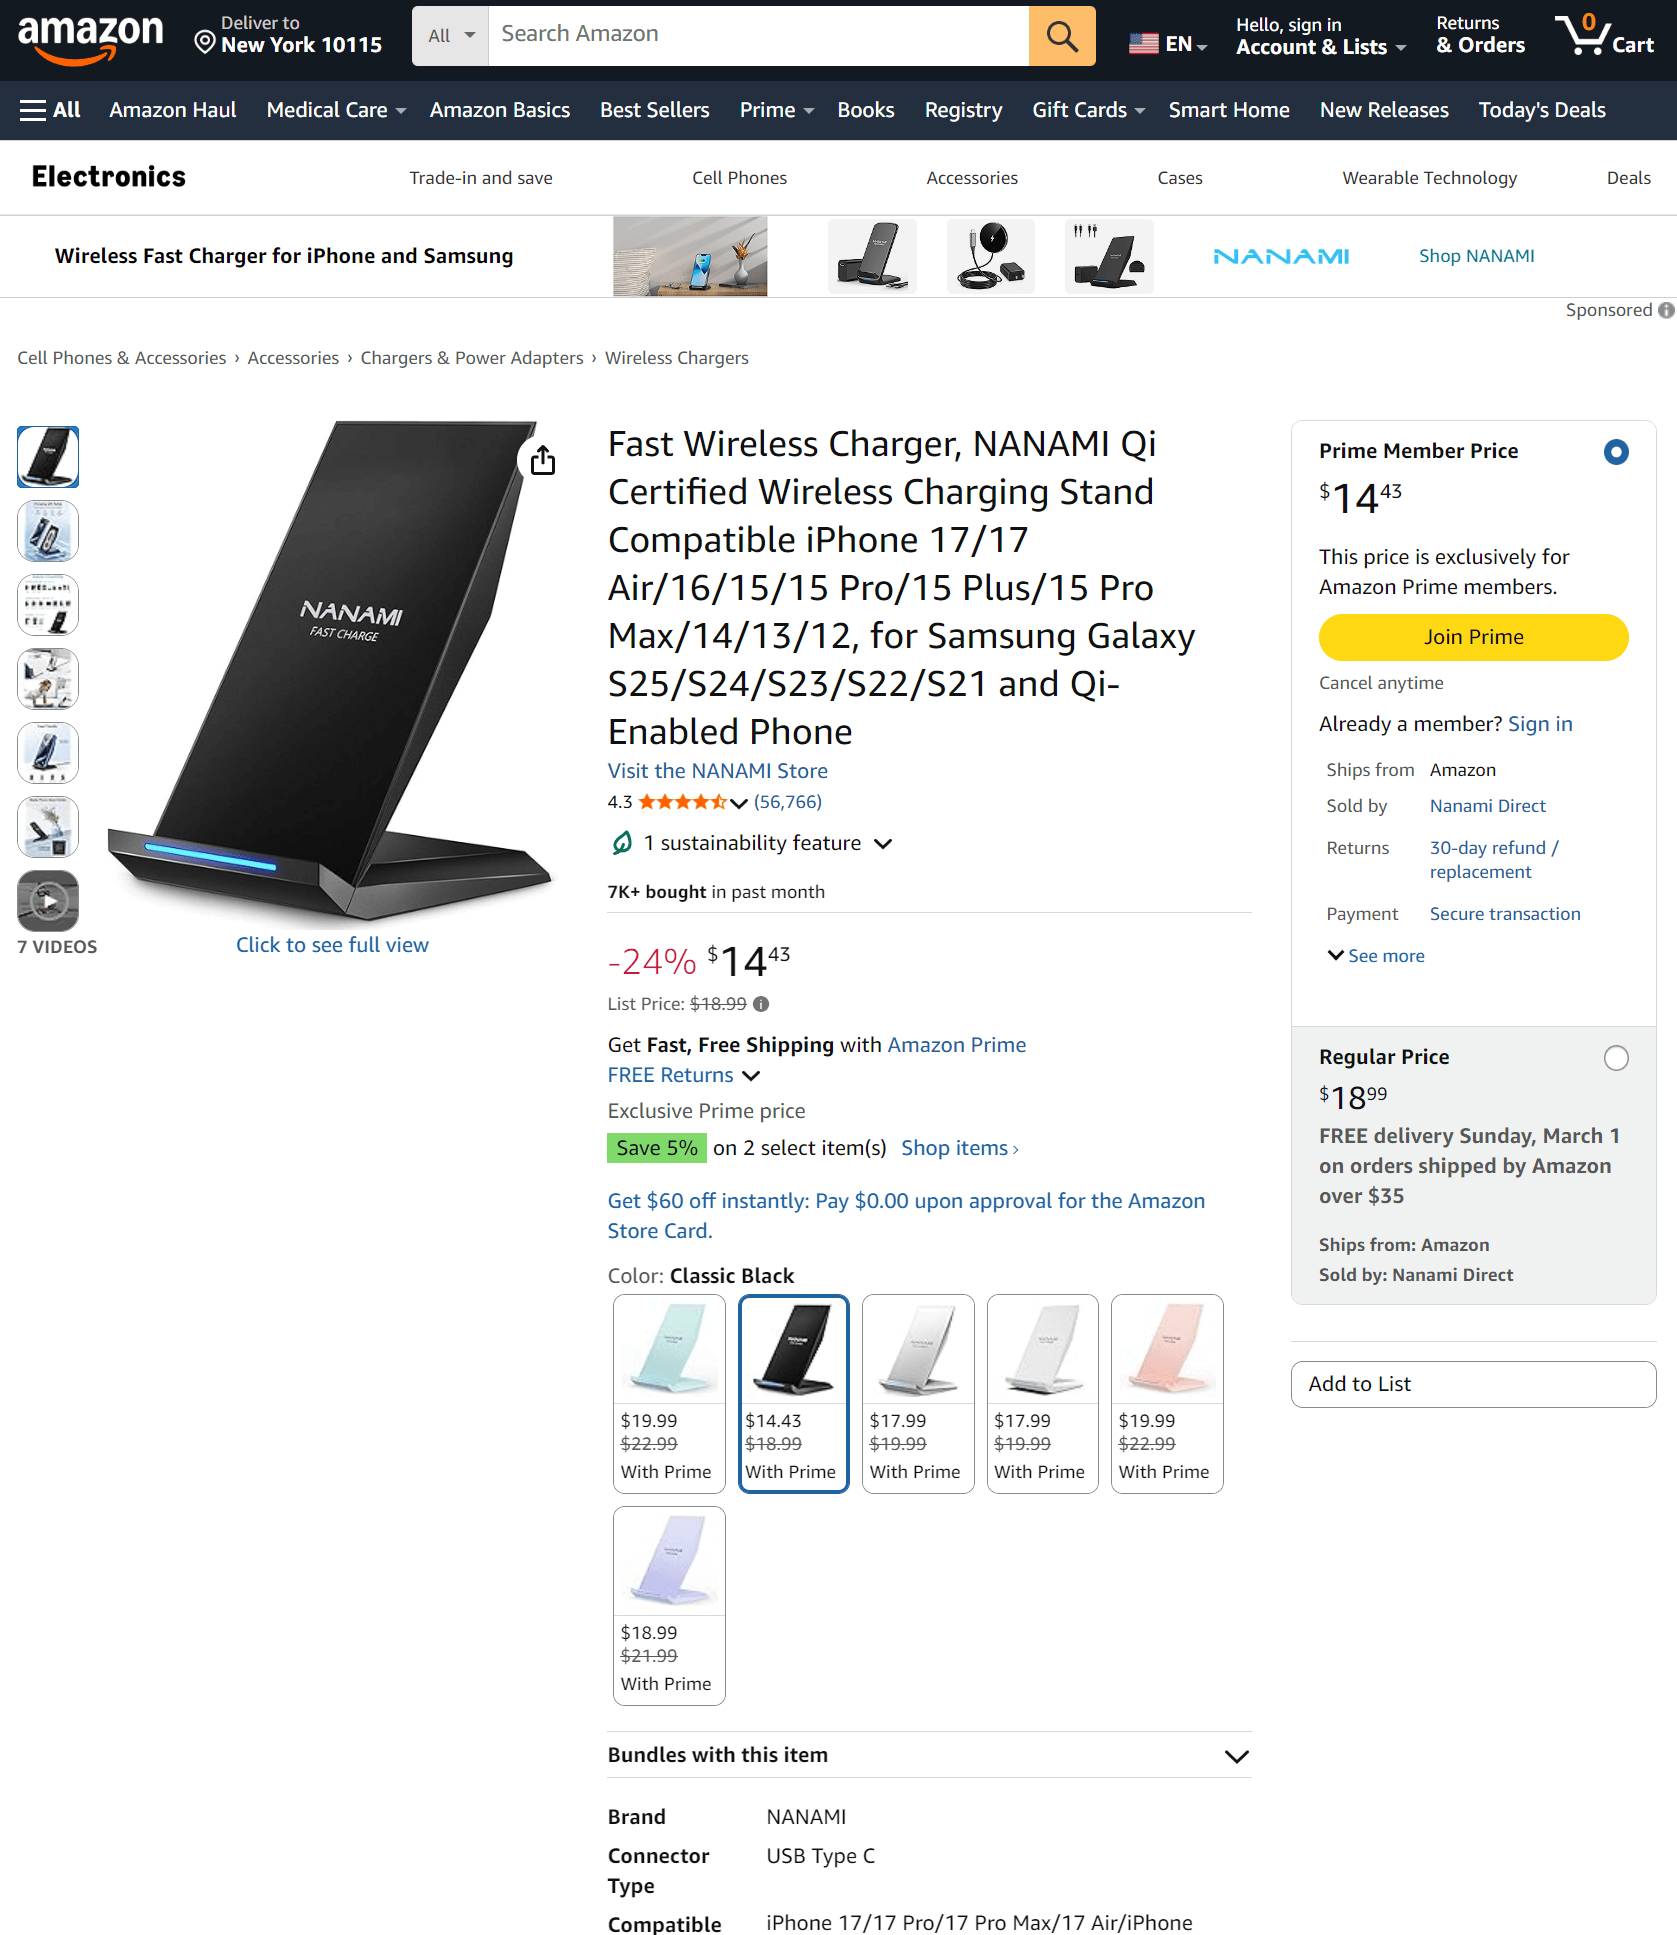This screenshot has height=1935, width=1677.
Task: Expand the Bundles with this item section
Action: pos(1236,1757)
